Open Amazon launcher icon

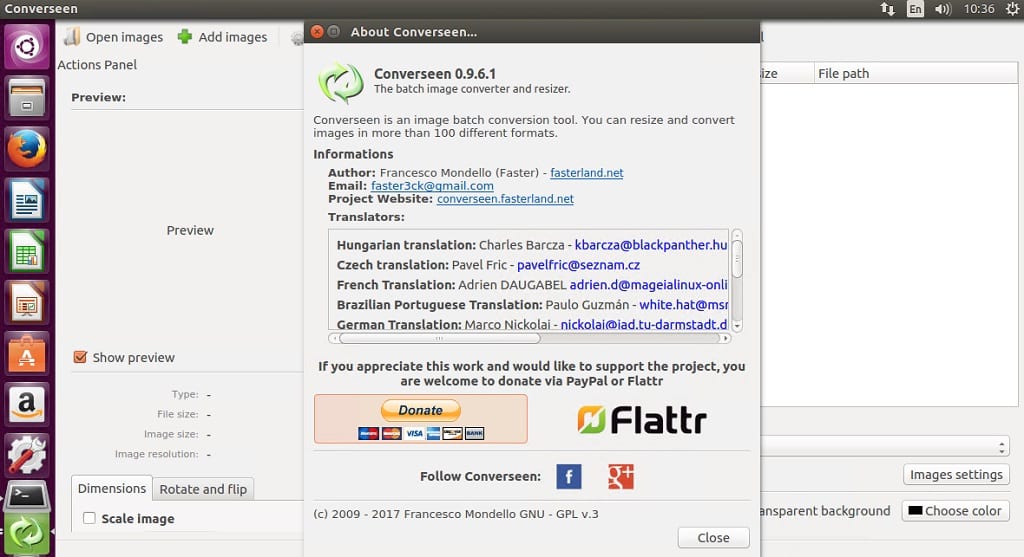point(27,405)
